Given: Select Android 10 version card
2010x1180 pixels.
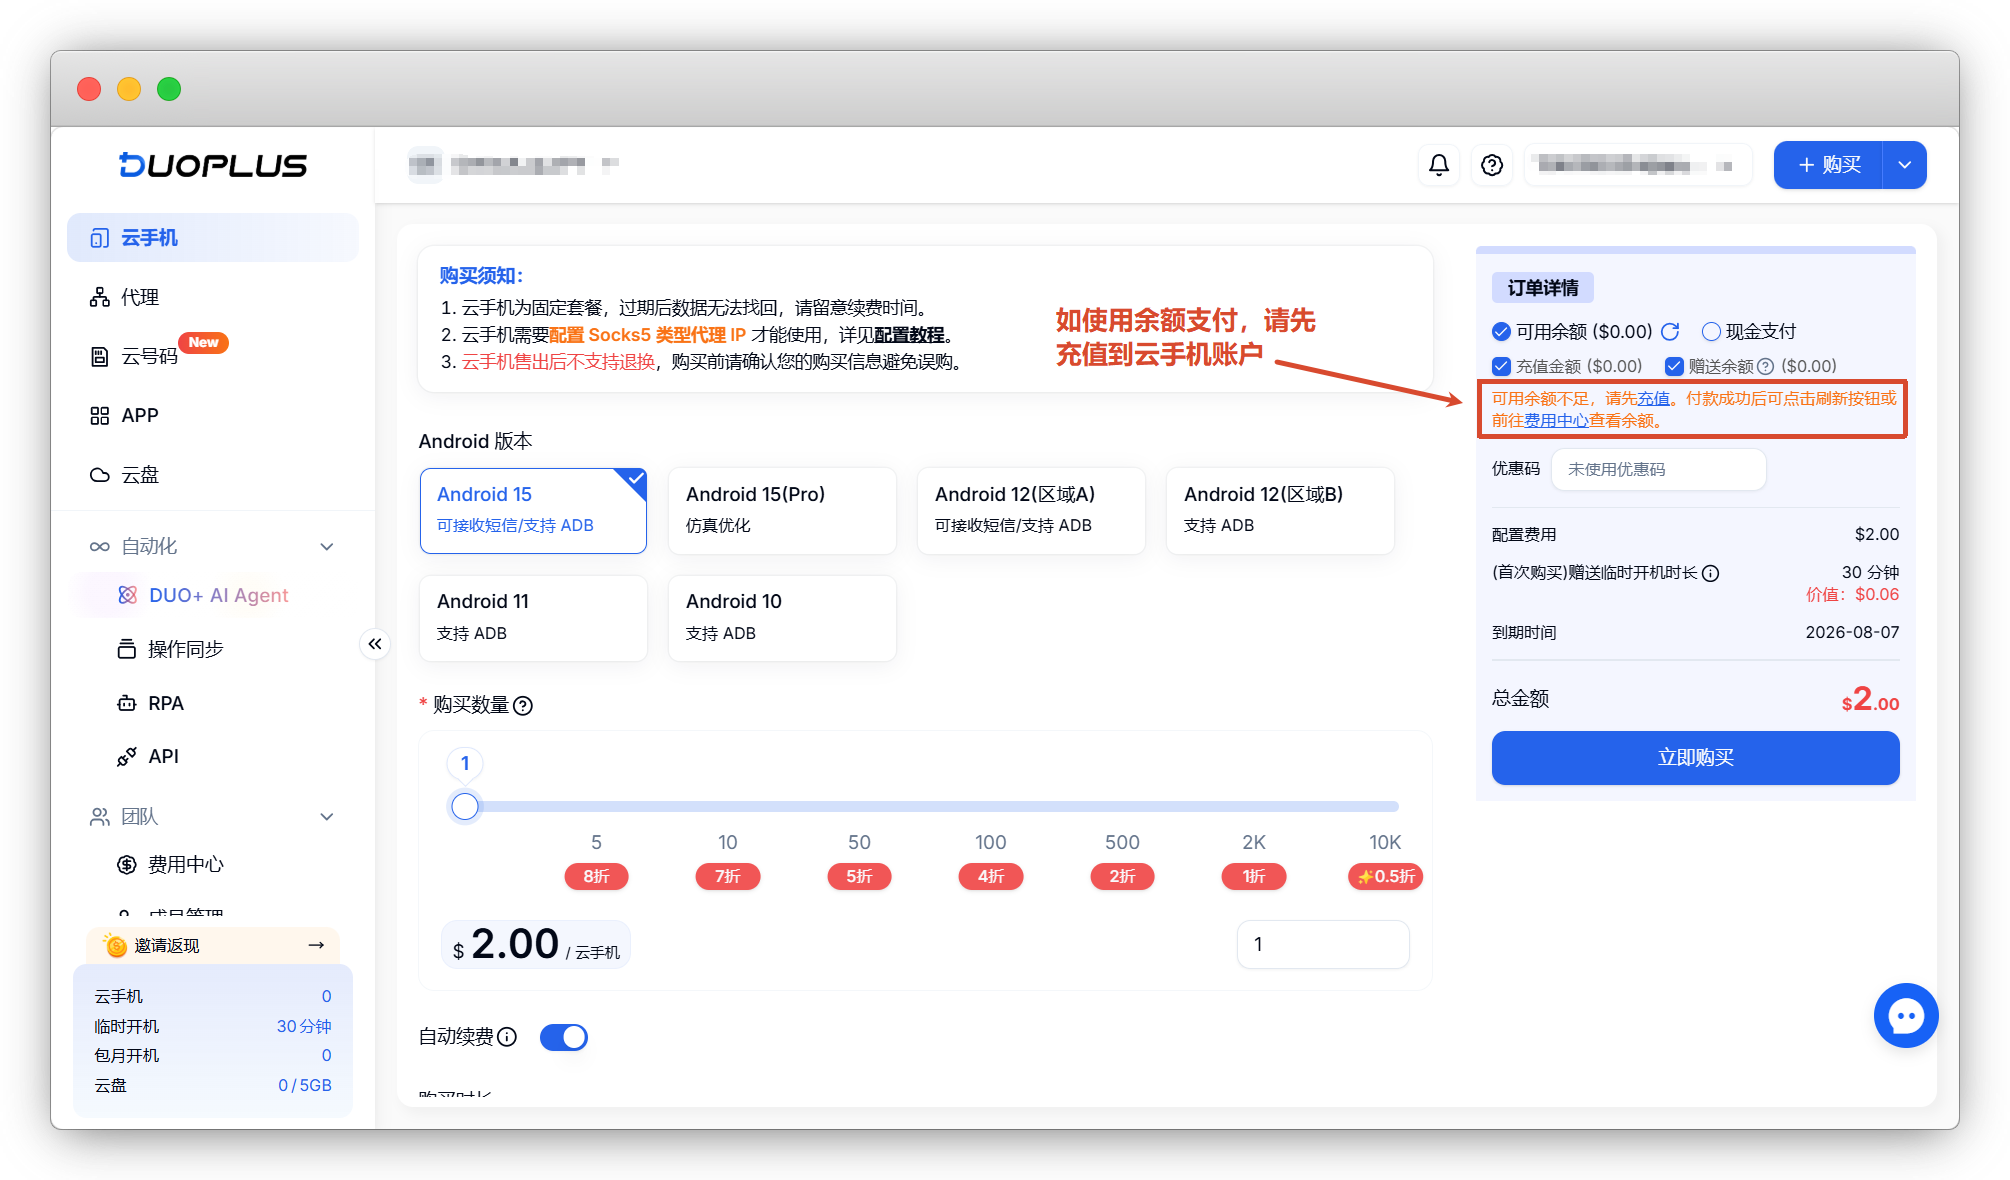Looking at the screenshot, I should coord(782,618).
